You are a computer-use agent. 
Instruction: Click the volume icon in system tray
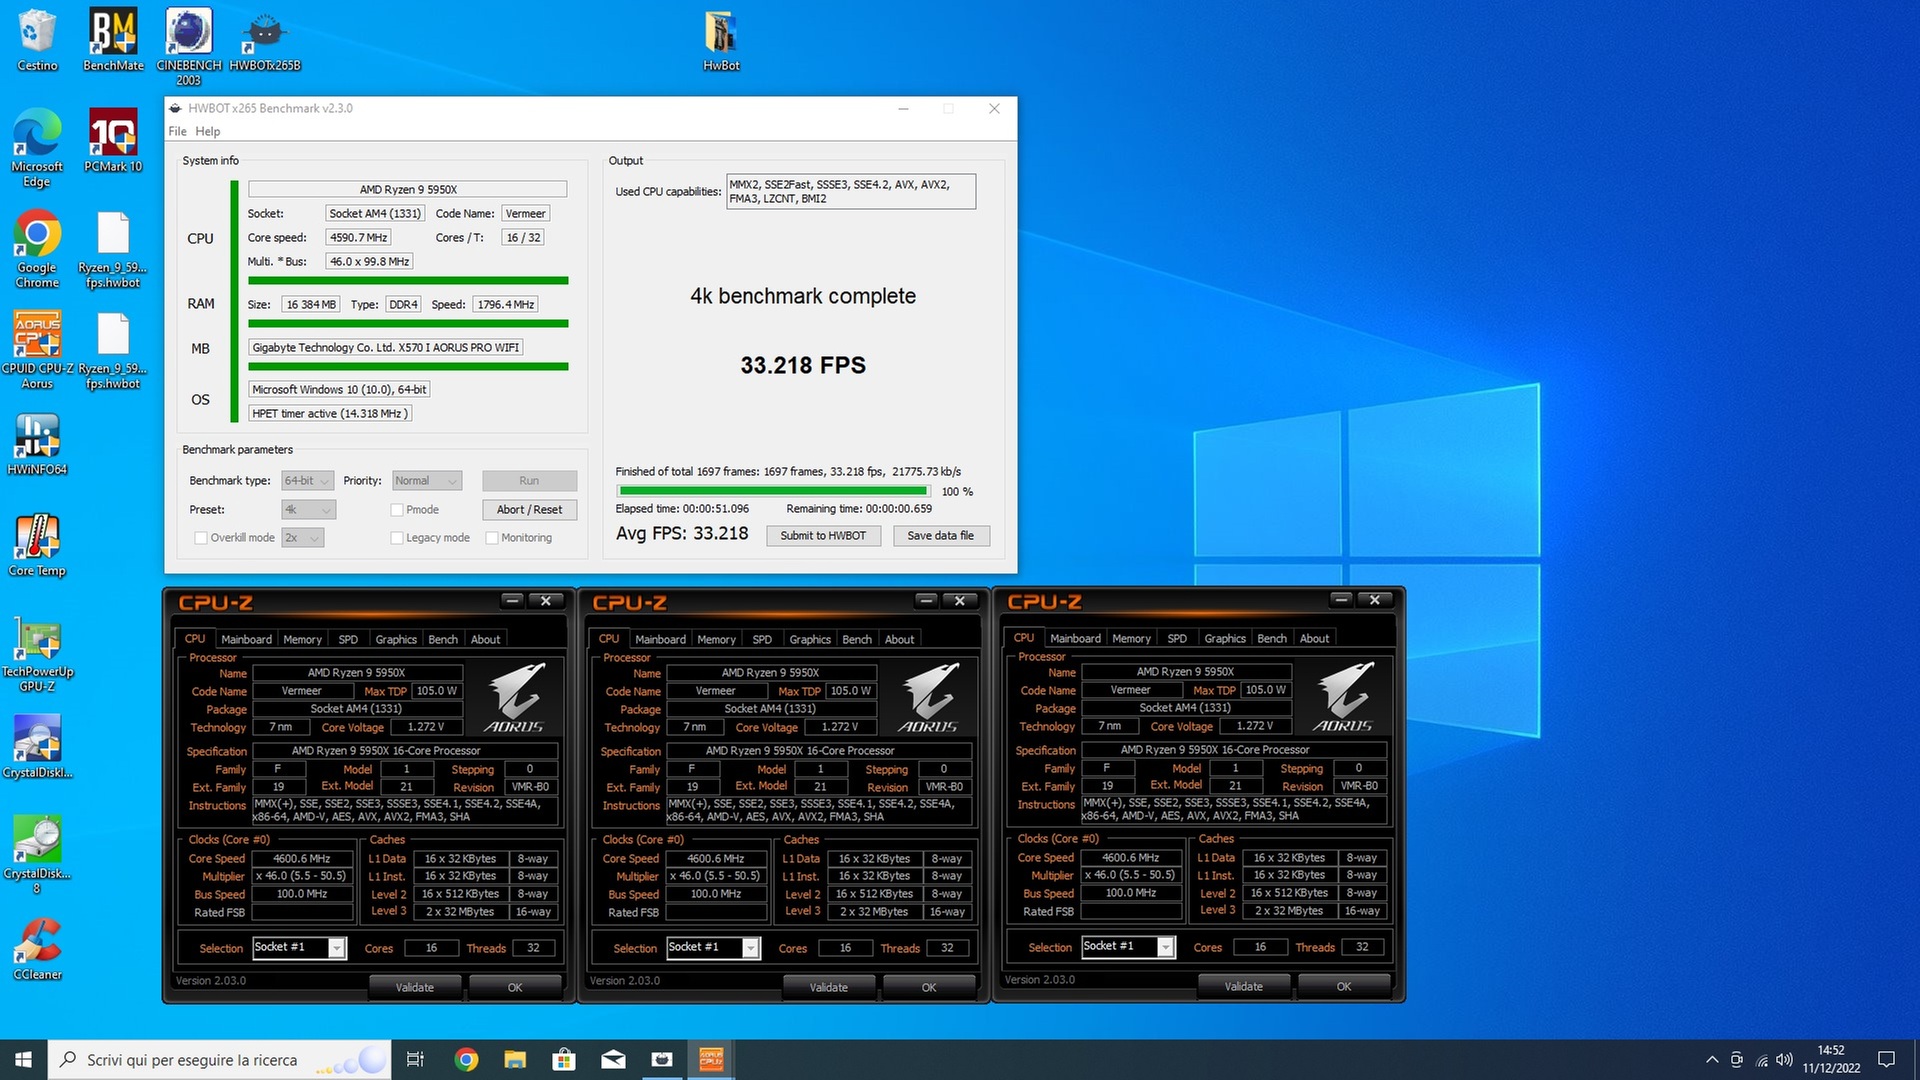(x=1785, y=1060)
